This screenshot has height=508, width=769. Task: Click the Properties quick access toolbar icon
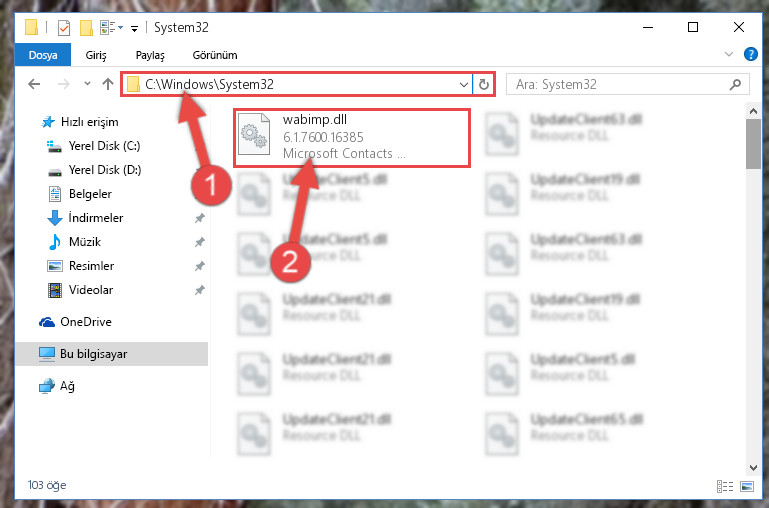(x=64, y=27)
